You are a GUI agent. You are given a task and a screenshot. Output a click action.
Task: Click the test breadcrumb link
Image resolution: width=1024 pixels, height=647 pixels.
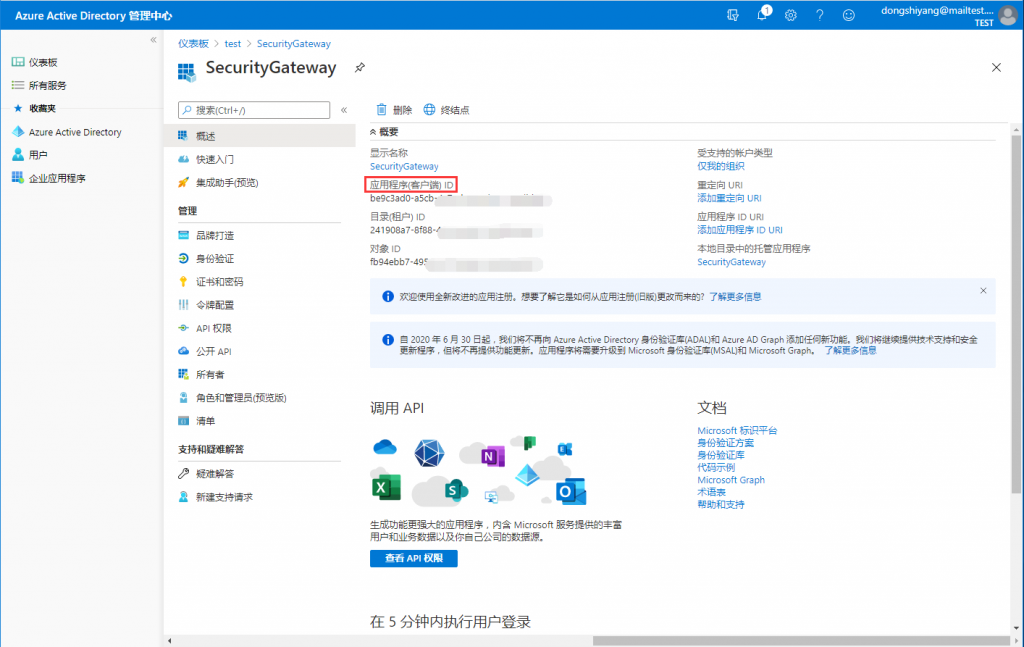[232, 44]
